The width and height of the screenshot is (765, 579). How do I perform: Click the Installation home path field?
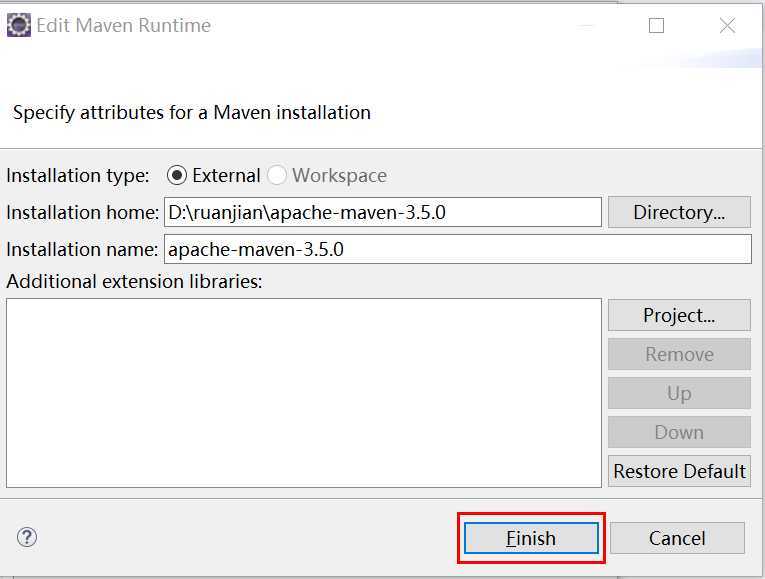point(382,212)
